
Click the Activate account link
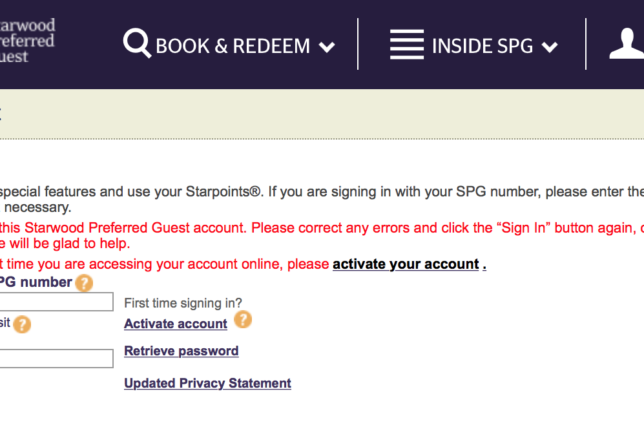coord(175,324)
